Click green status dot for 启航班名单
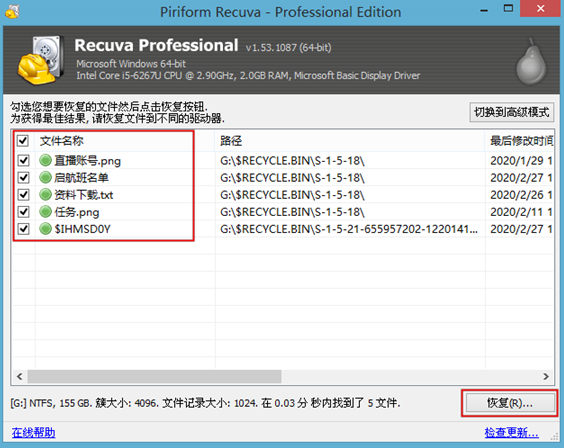The width and height of the screenshot is (564, 448). [46, 177]
